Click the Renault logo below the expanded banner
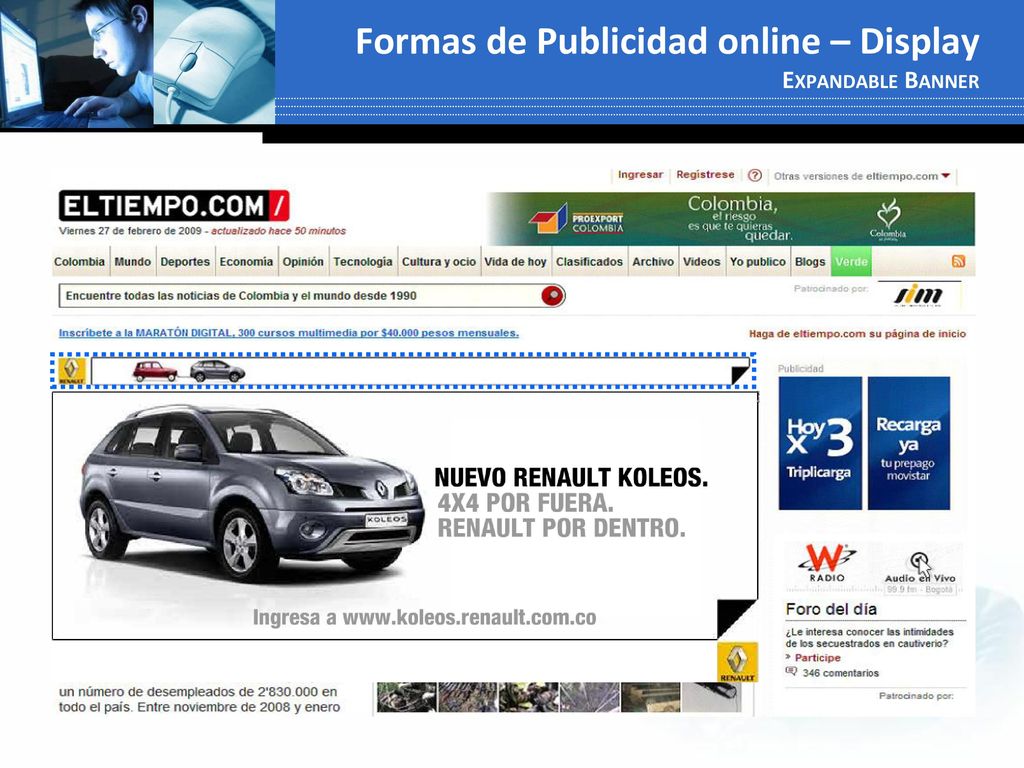Viewport: 1024px width, 768px height. pyautogui.click(x=737, y=662)
